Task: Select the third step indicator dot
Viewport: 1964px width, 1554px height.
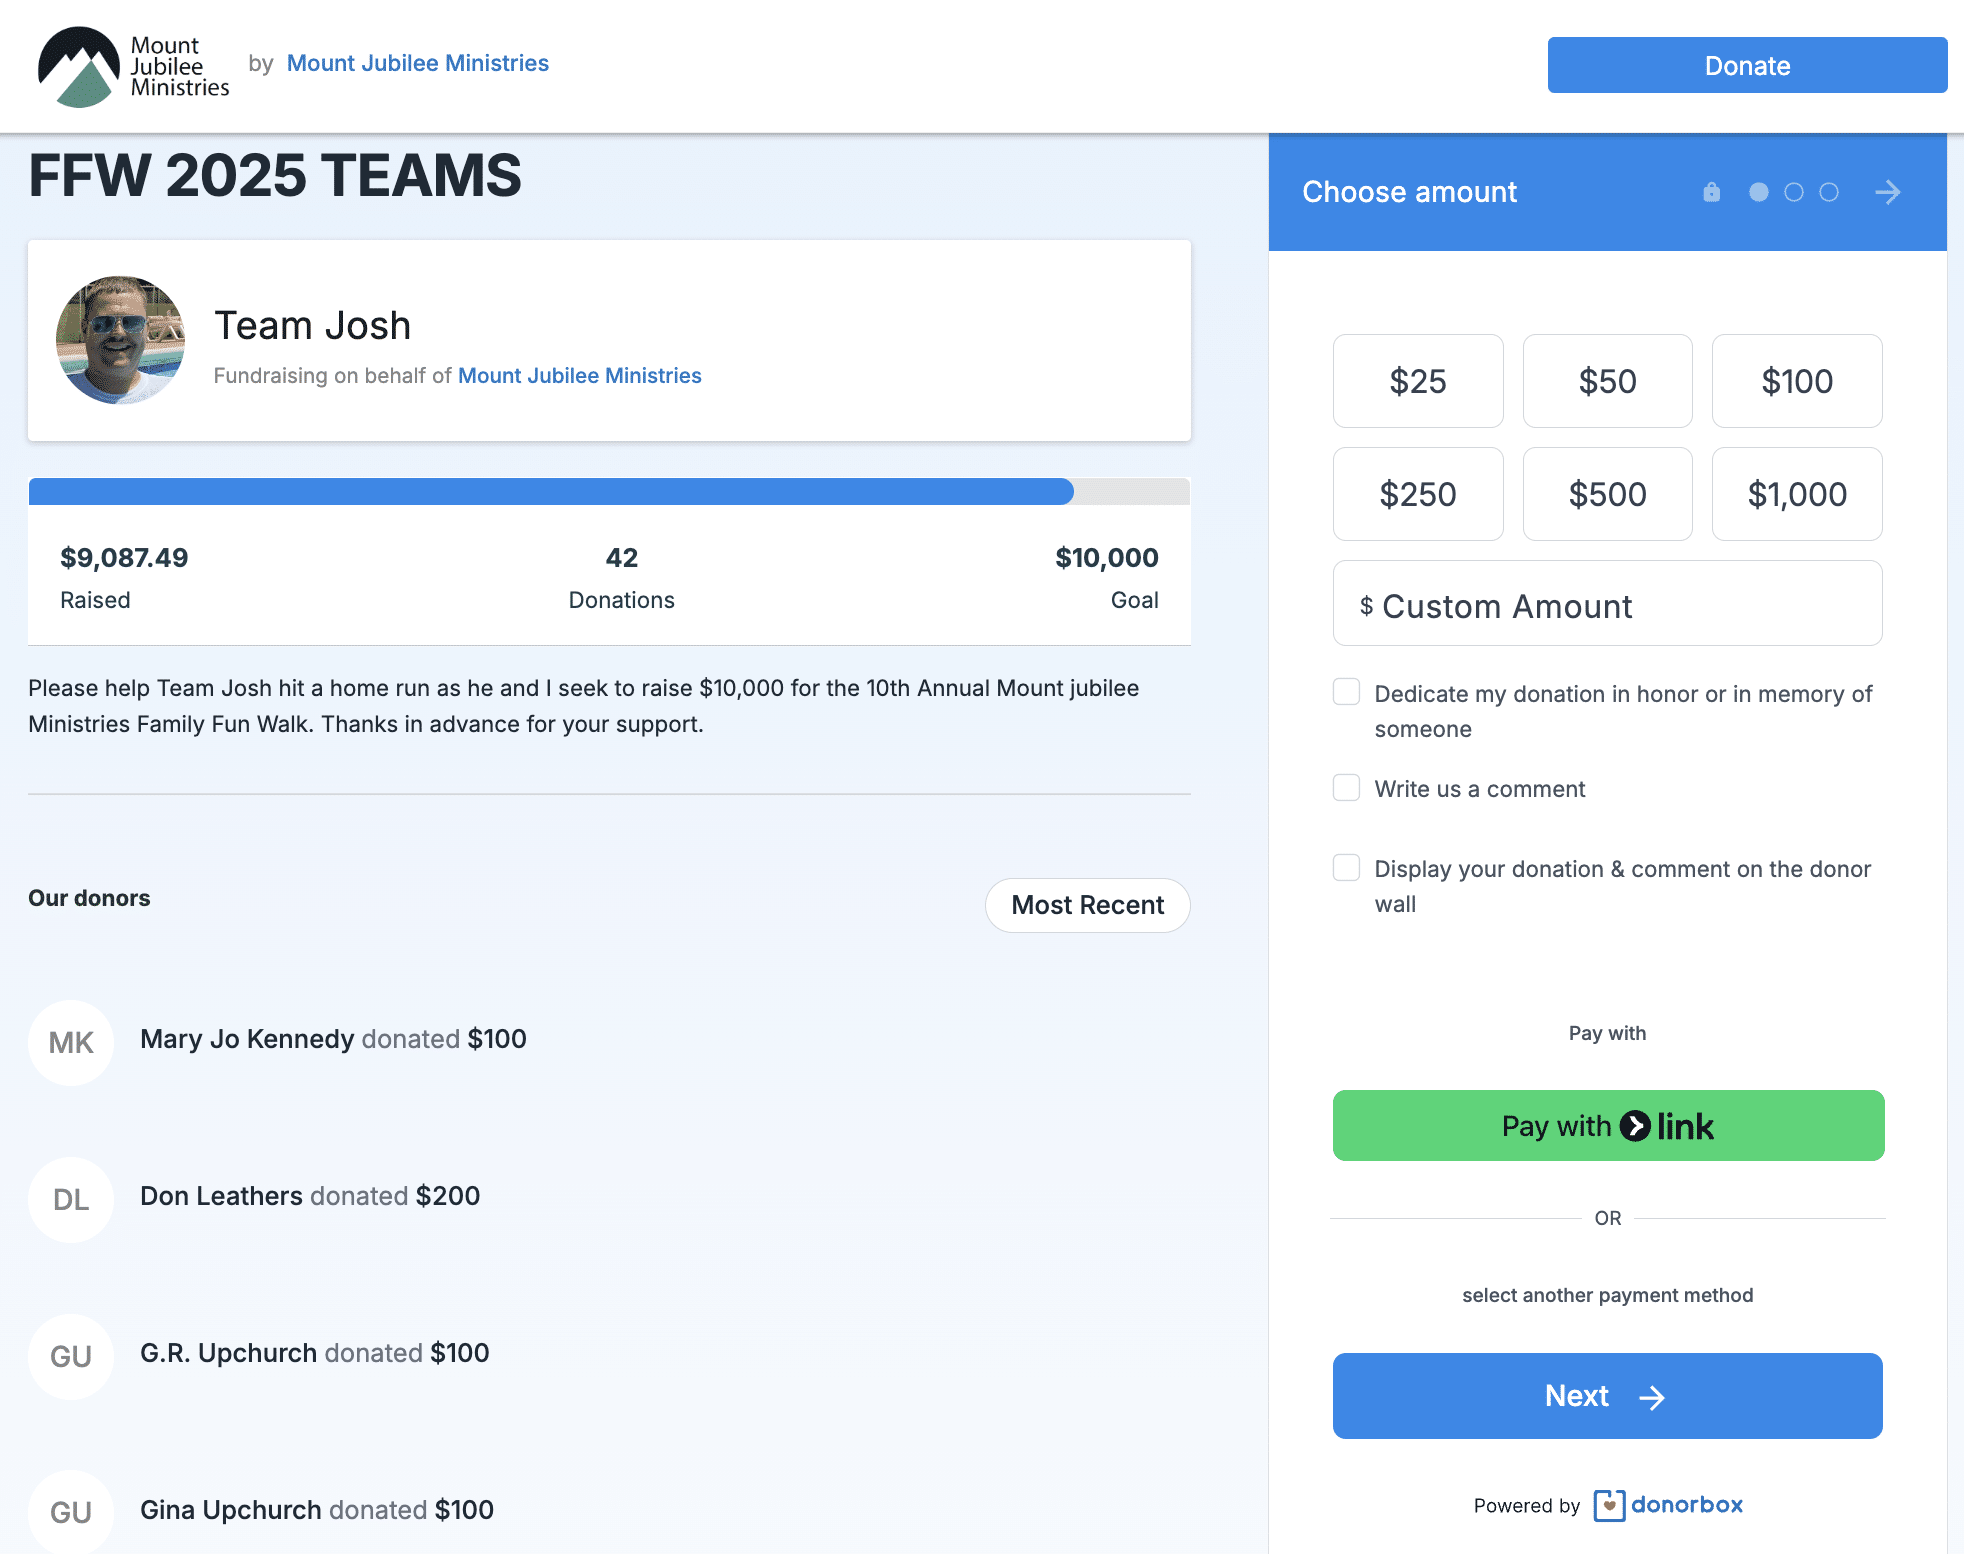Action: point(1829,192)
